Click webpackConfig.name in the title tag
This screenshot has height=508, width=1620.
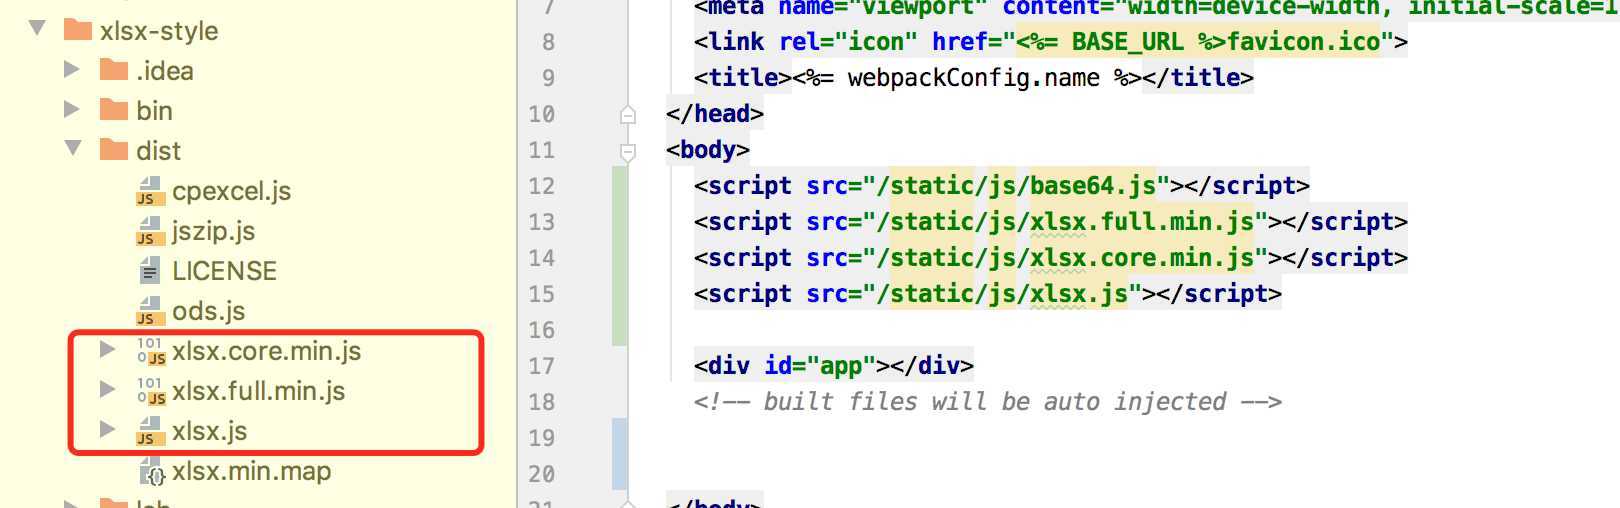point(973,78)
